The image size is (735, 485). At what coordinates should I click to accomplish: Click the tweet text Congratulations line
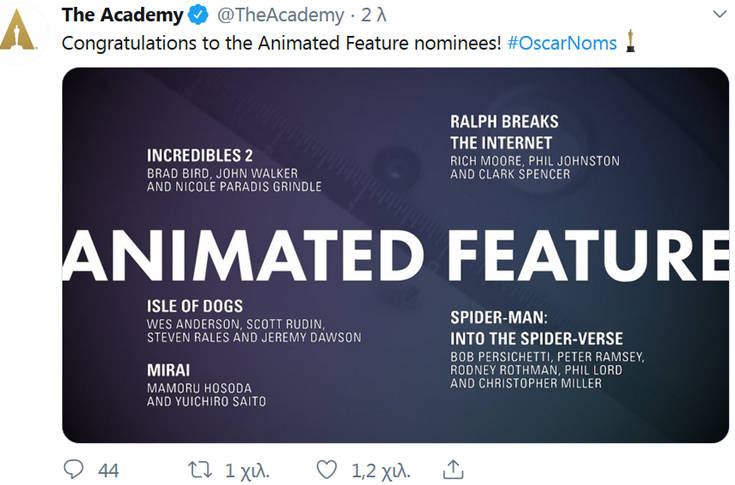click(281, 43)
